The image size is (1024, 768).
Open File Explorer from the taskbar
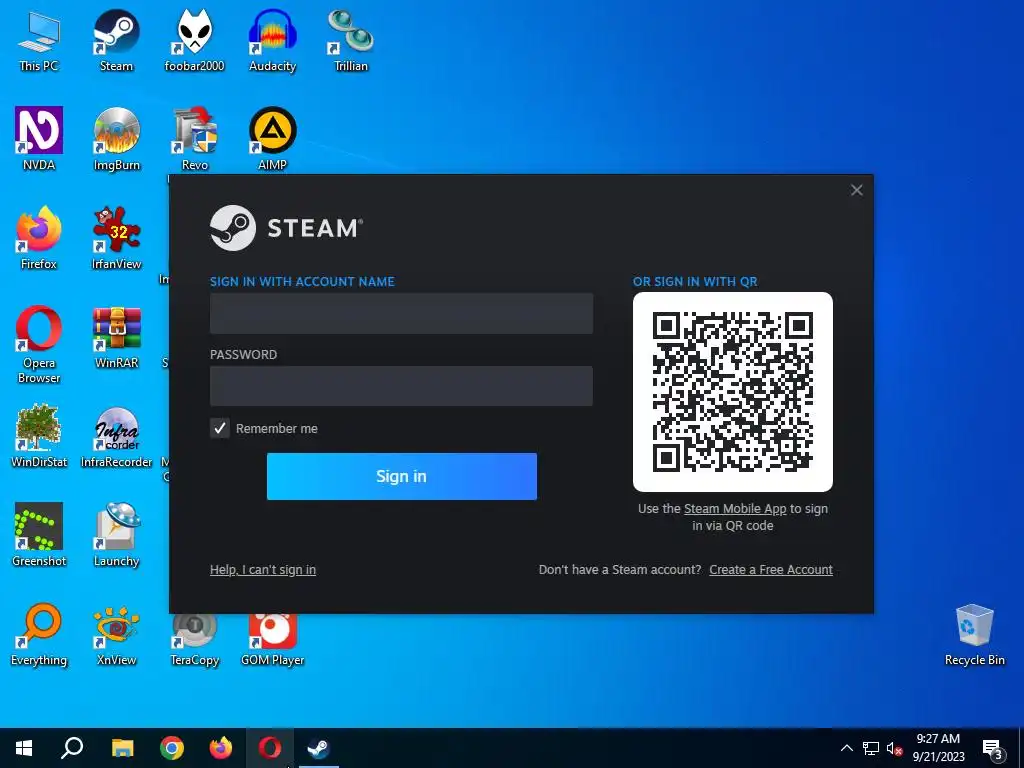[x=122, y=748]
